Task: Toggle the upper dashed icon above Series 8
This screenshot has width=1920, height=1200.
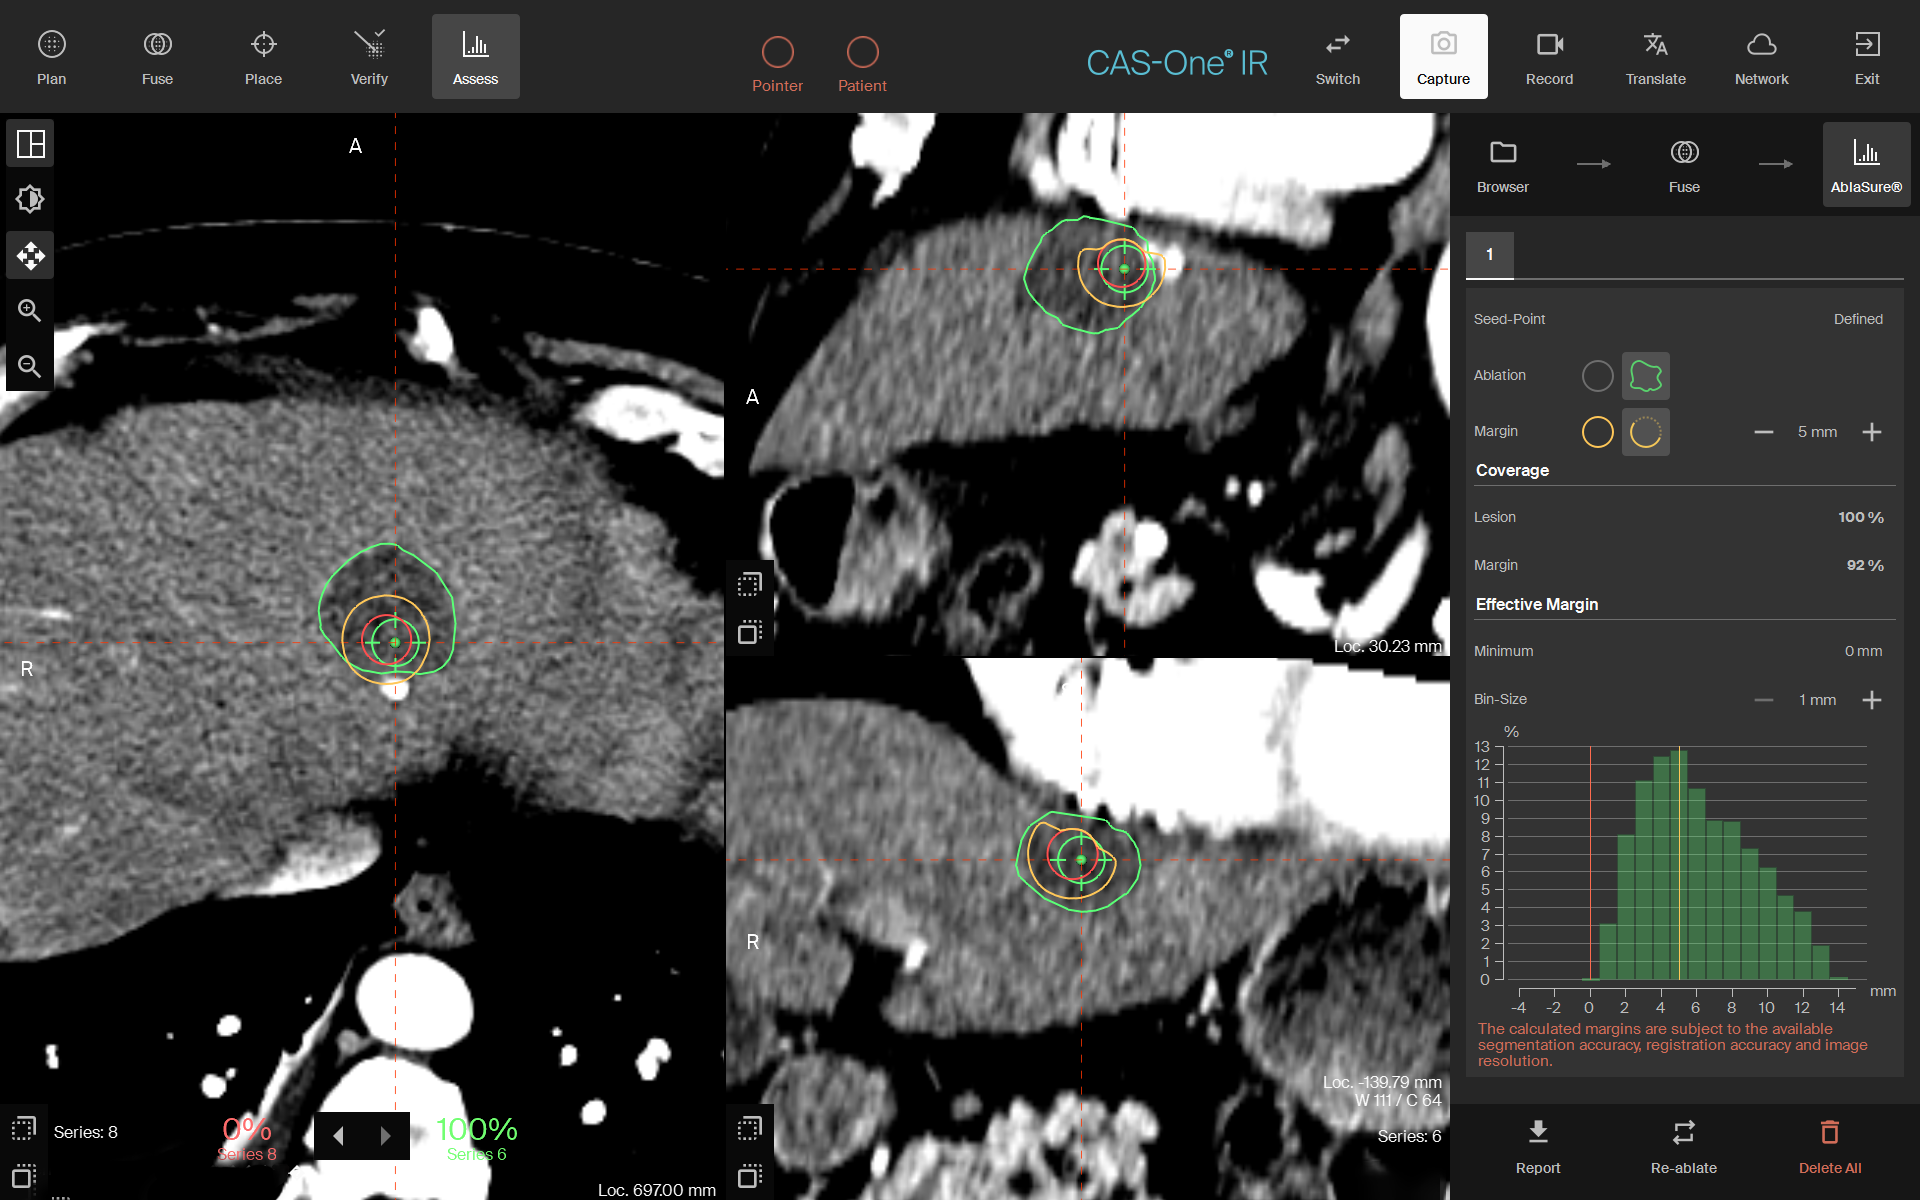Action: click(x=23, y=1129)
